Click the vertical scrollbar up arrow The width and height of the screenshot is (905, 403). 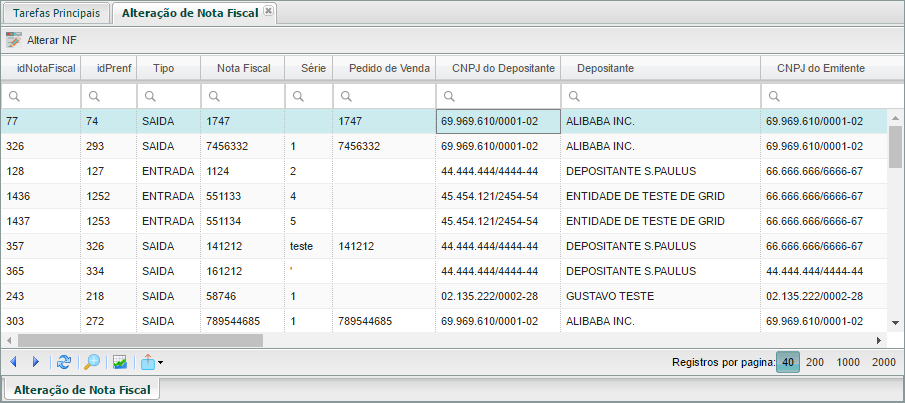(895, 118)
